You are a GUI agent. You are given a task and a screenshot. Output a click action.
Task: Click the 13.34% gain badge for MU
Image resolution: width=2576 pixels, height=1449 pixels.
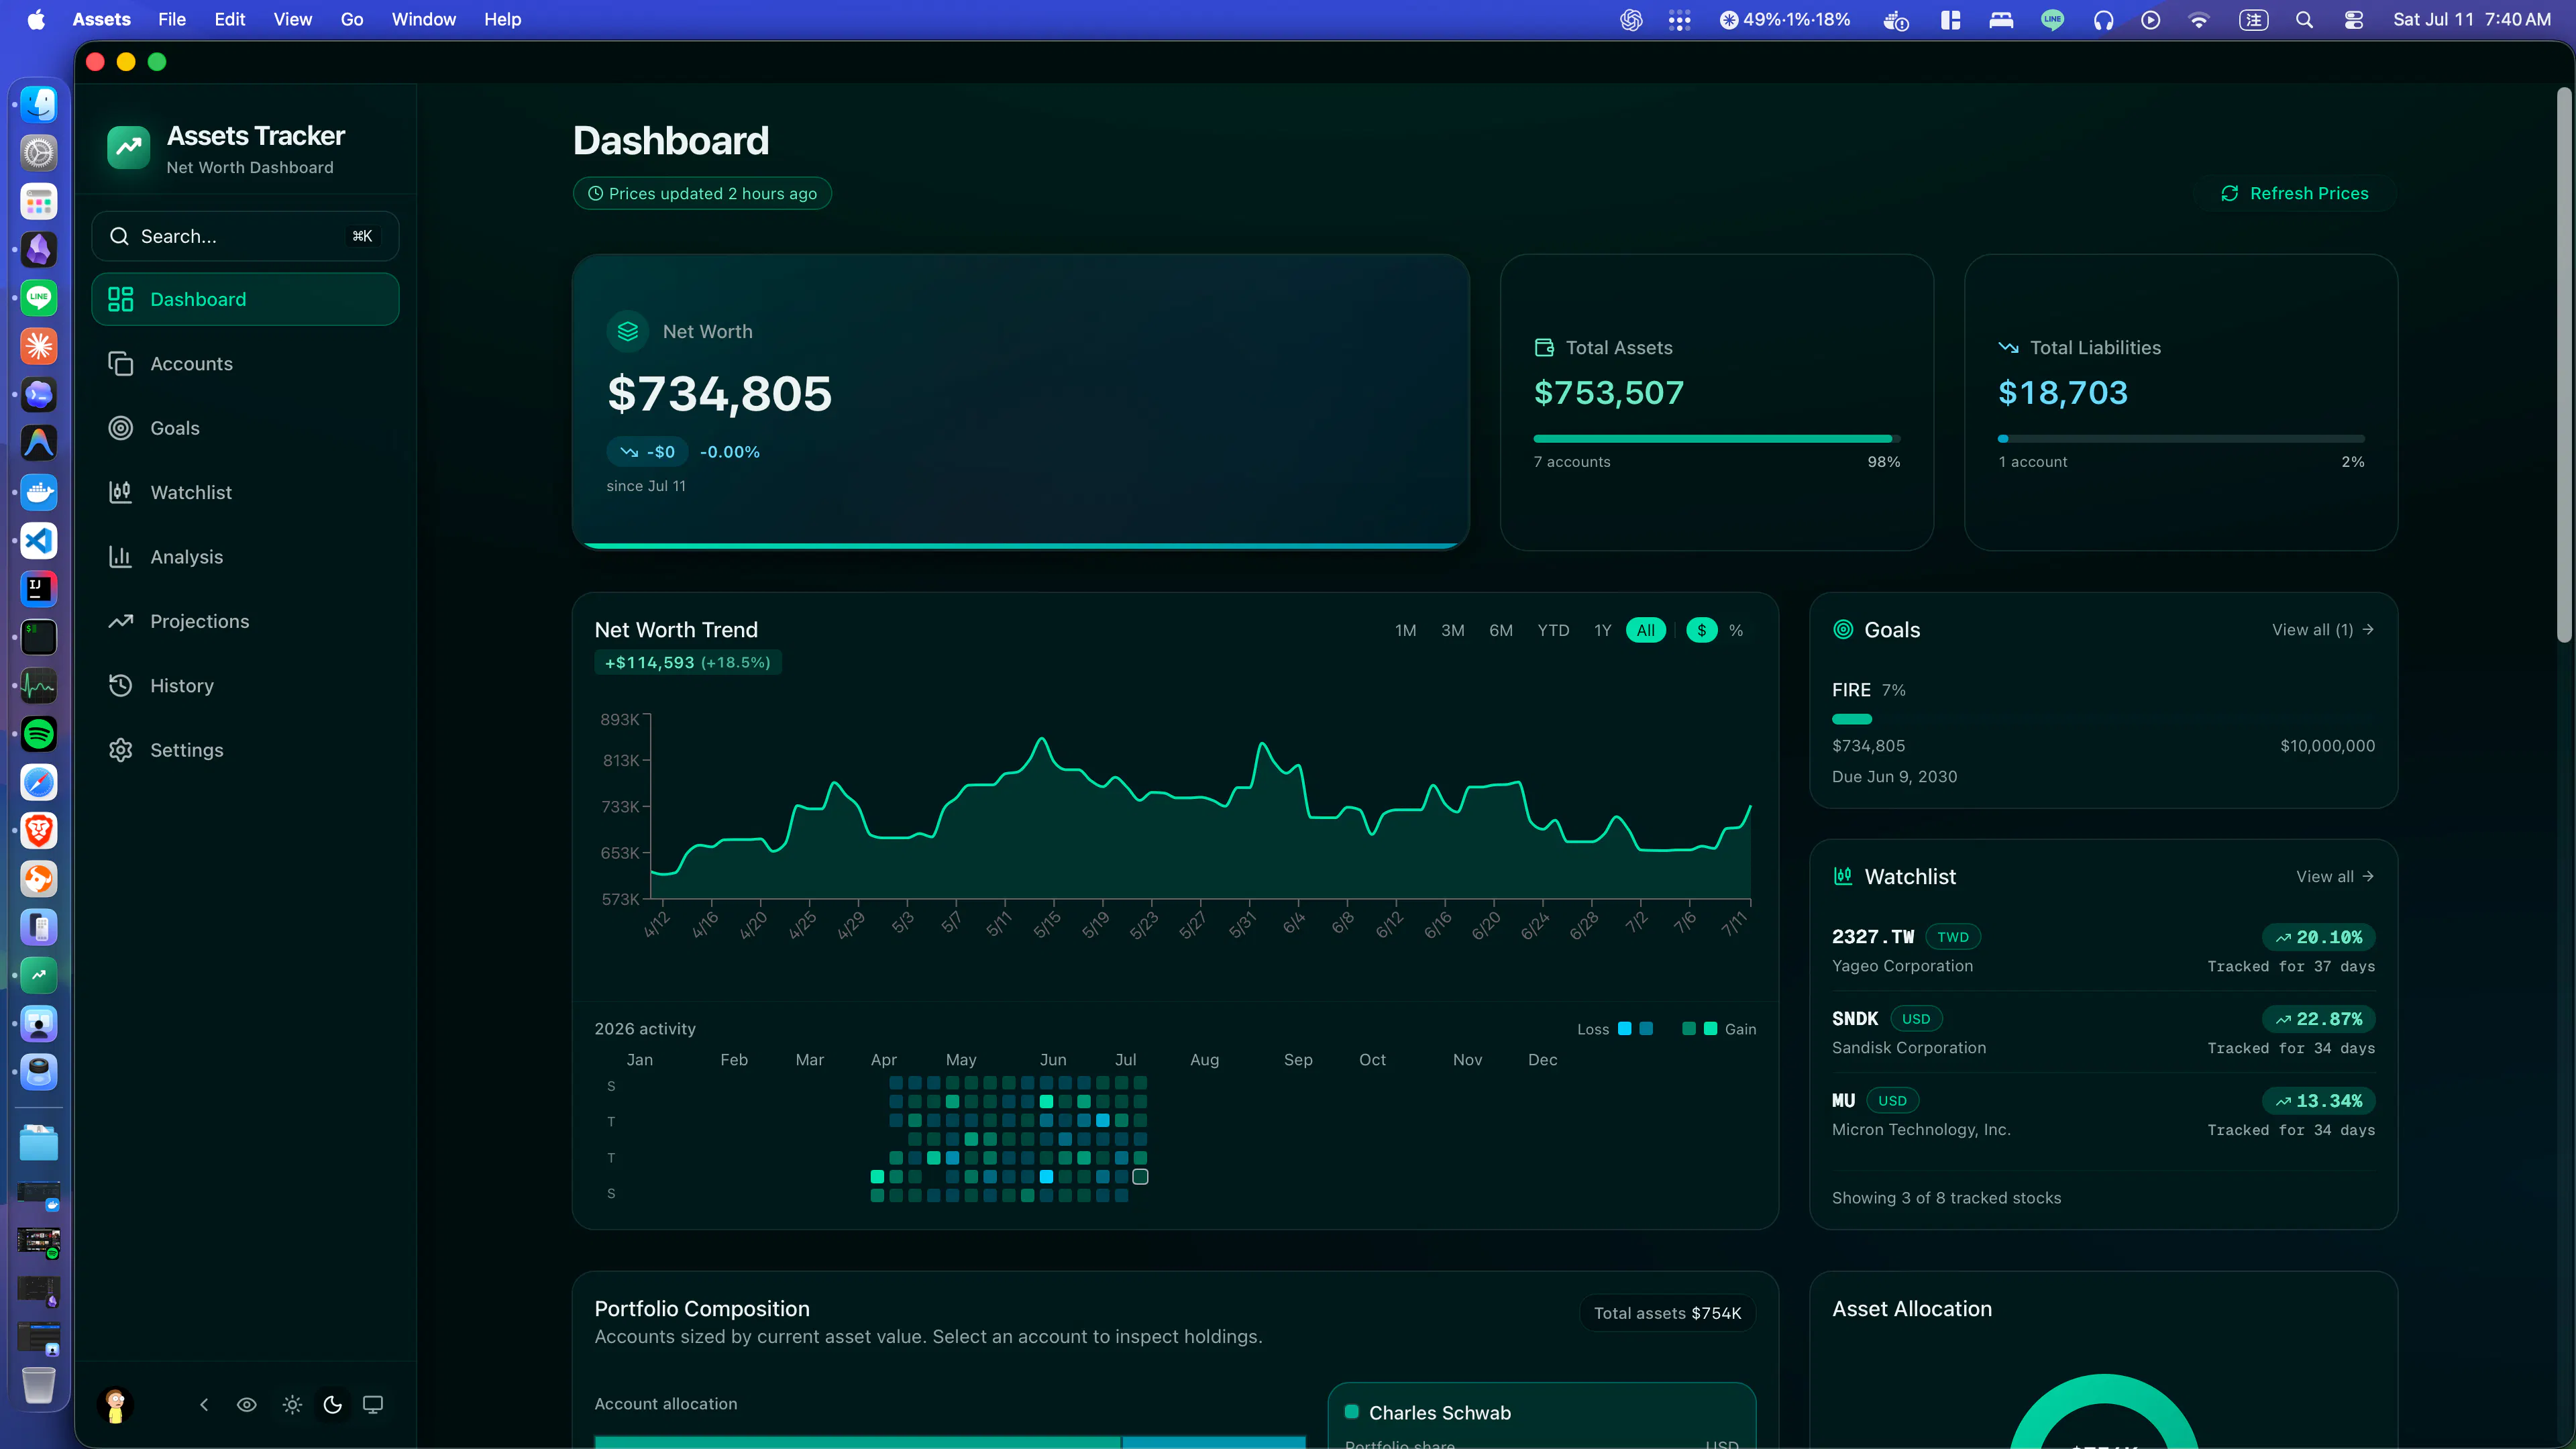pos(2318,1101)
